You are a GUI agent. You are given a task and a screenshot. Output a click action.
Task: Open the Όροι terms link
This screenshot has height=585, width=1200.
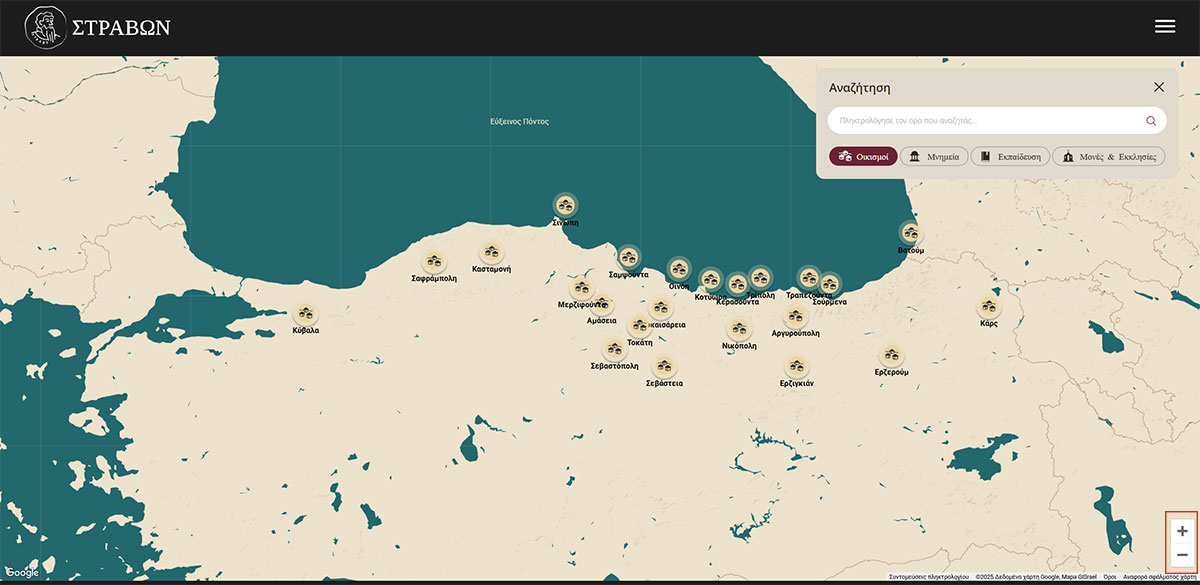1109,577
